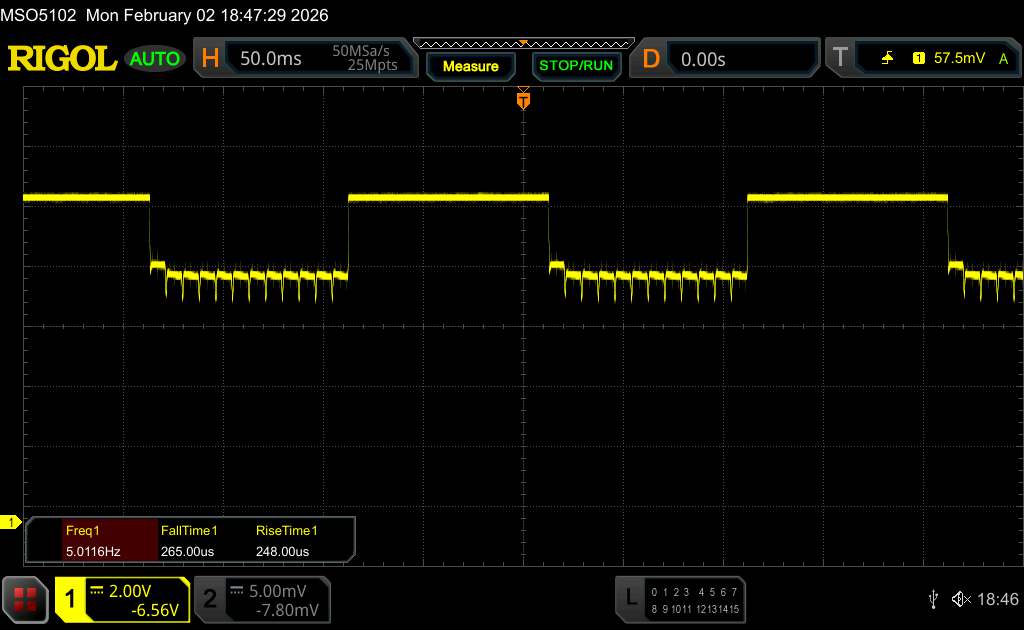Click the USB device status icon
This screenshot has height=630, width=1024.
coord(934,598)
